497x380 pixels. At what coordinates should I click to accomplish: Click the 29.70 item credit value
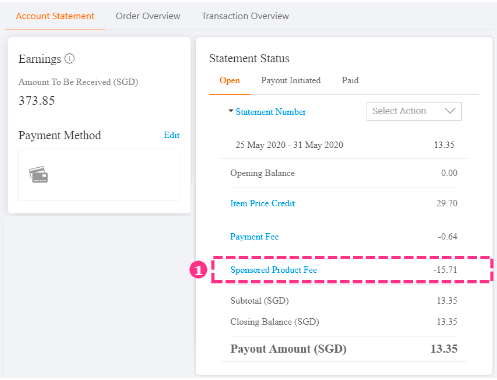pos(447,203)
